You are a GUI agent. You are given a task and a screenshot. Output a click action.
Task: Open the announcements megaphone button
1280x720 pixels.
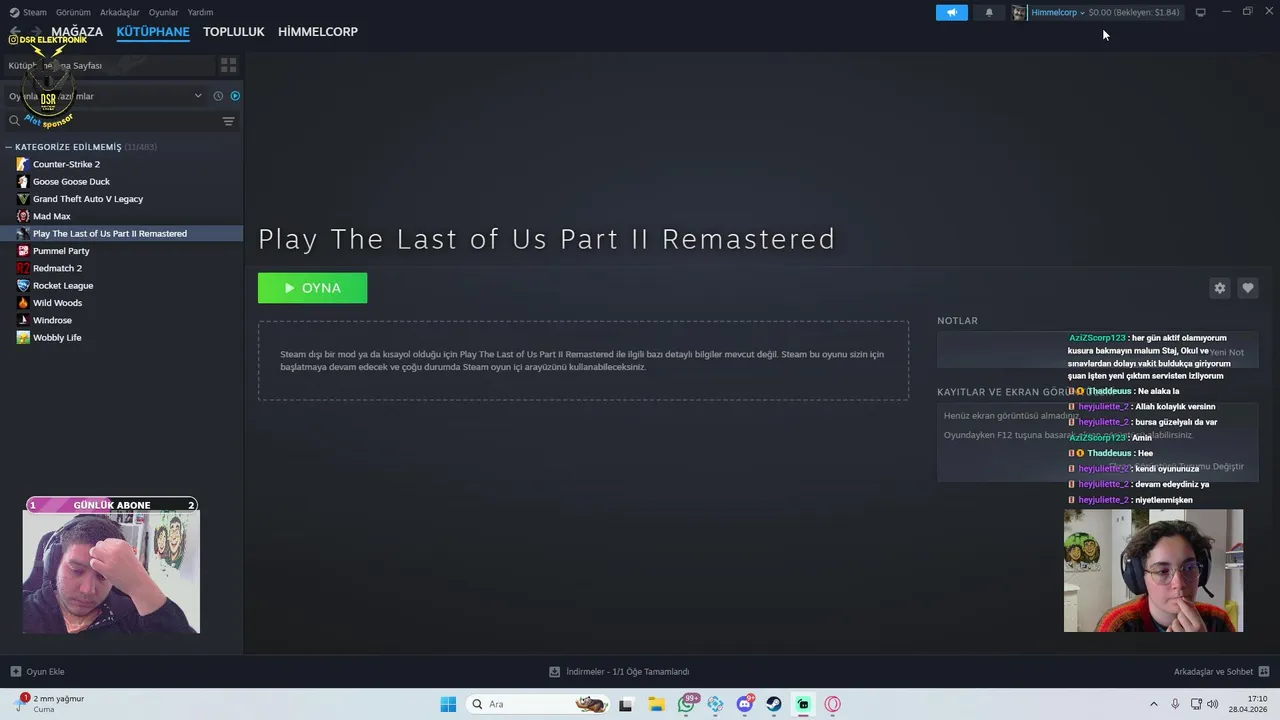[951, 12]
